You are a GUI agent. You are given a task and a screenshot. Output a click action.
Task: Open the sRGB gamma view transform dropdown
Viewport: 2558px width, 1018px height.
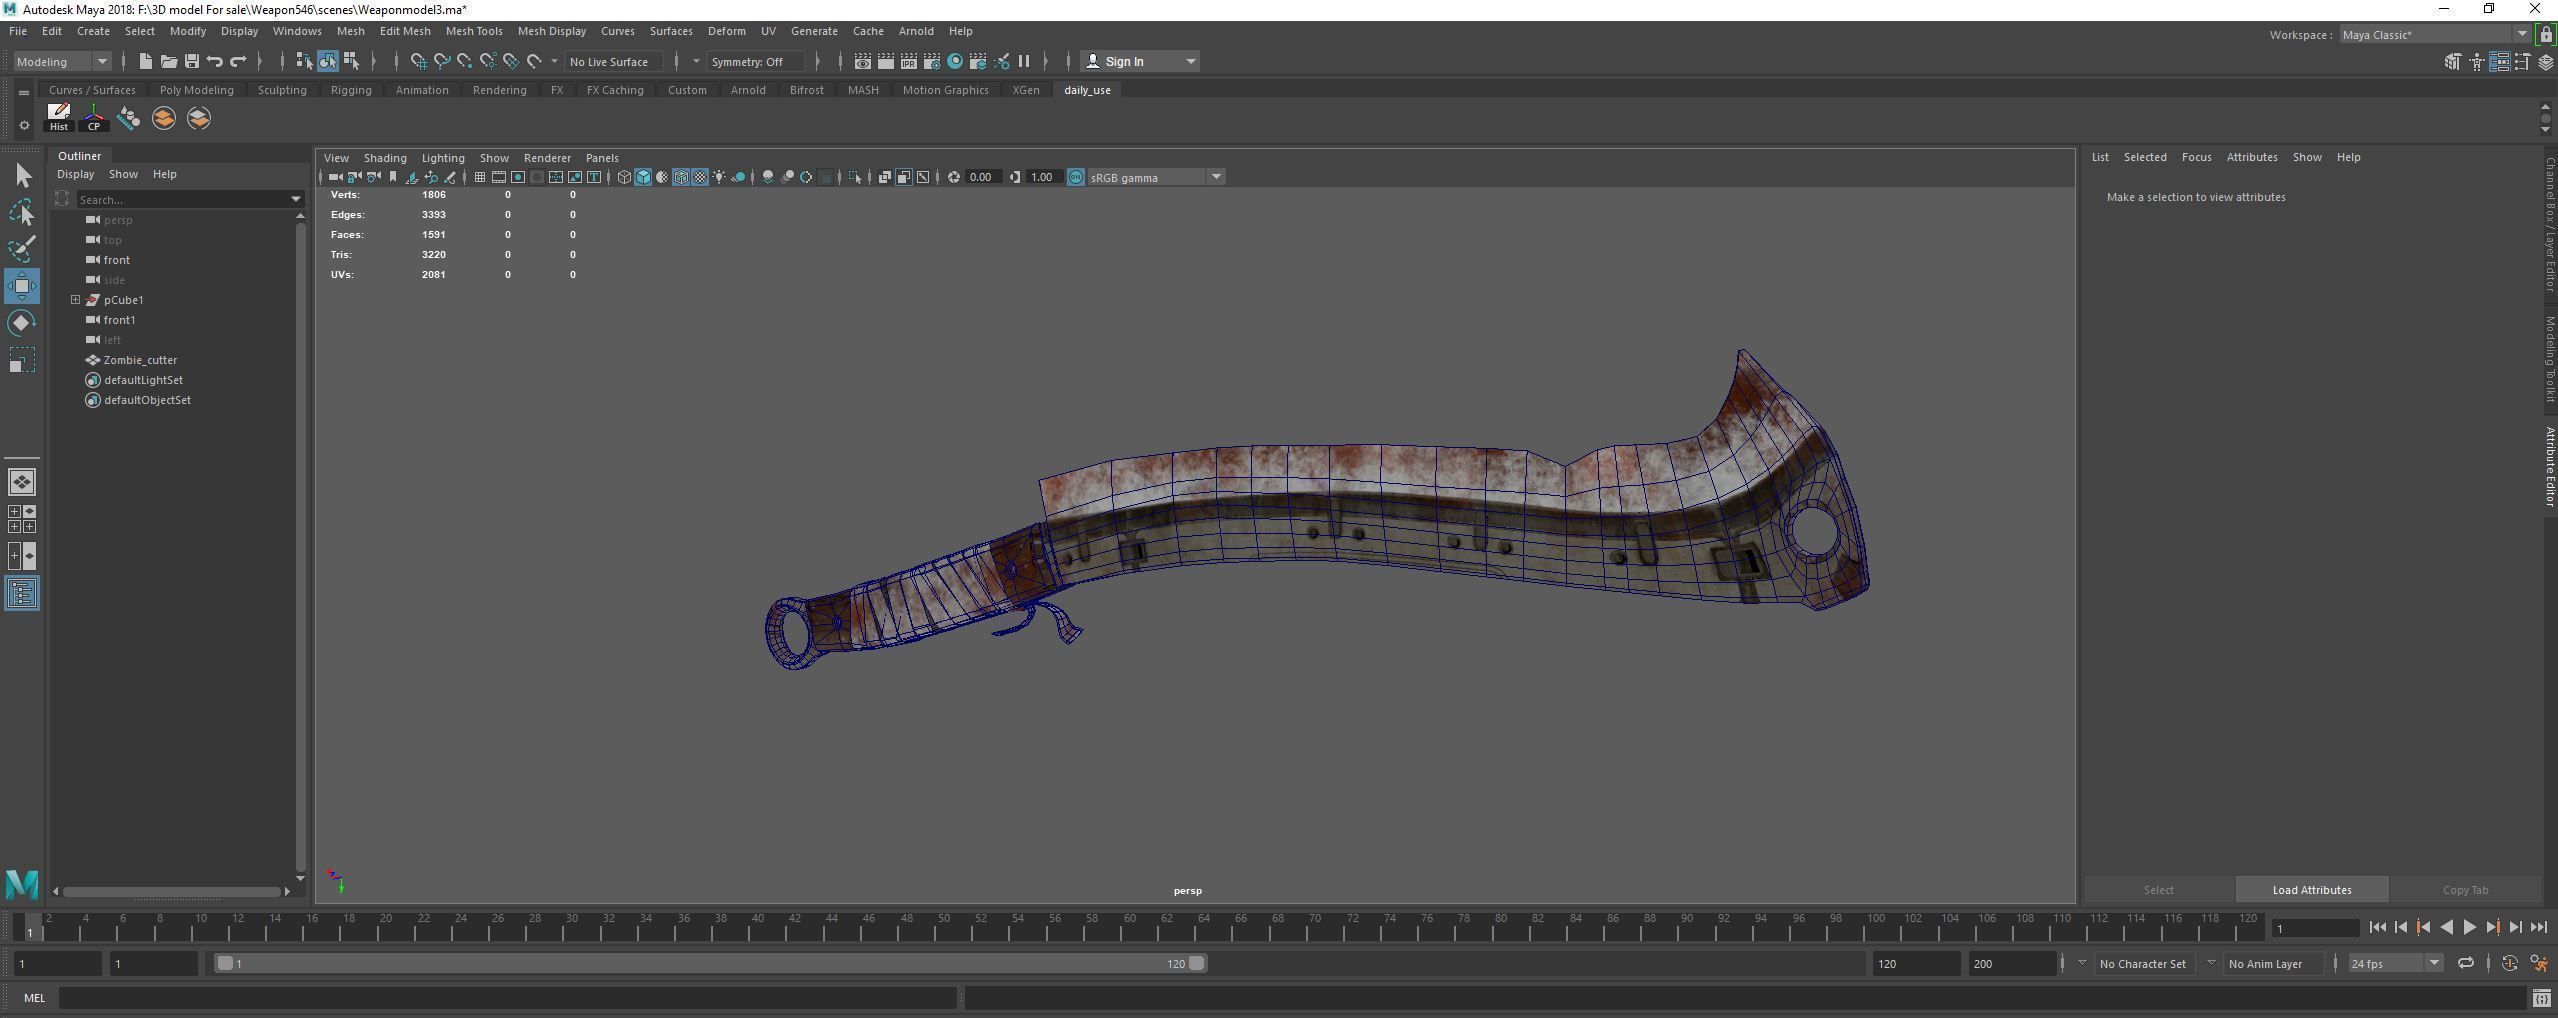[1157, 177]
